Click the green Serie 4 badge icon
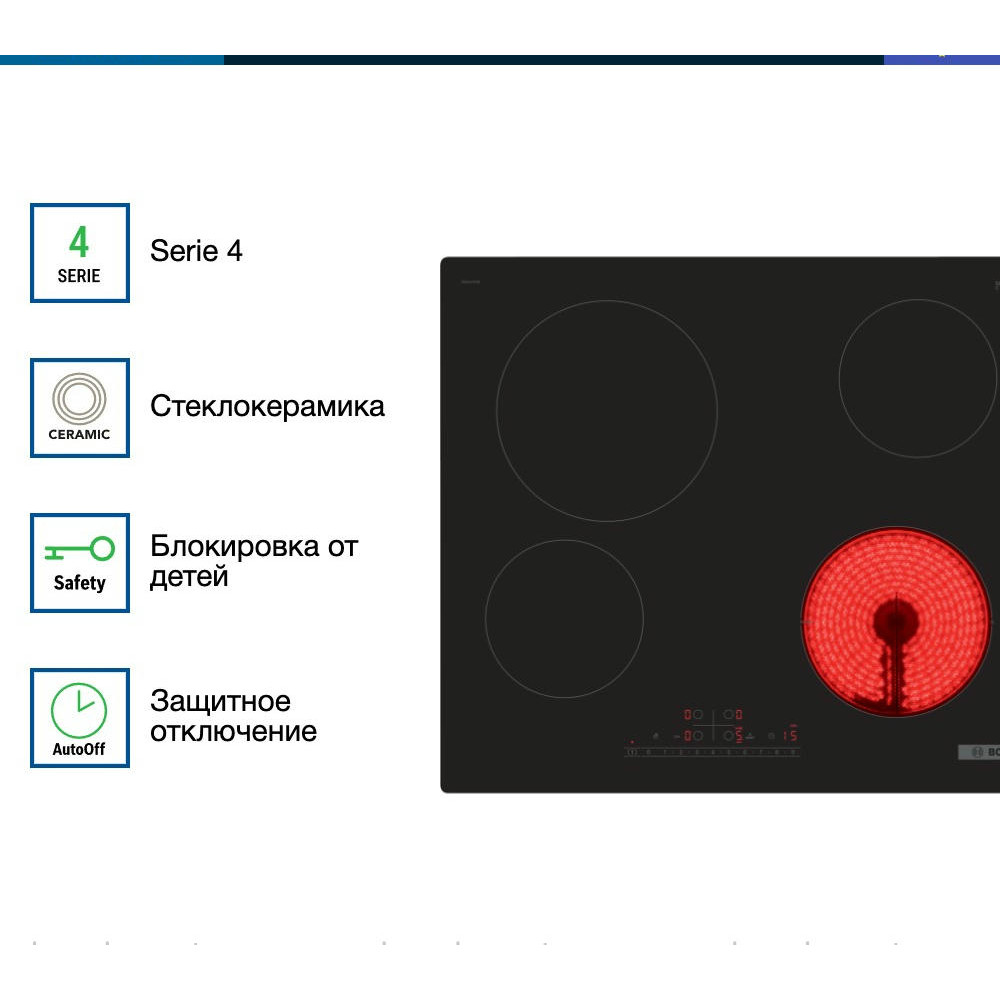1000x1000 pixels. 80,252
